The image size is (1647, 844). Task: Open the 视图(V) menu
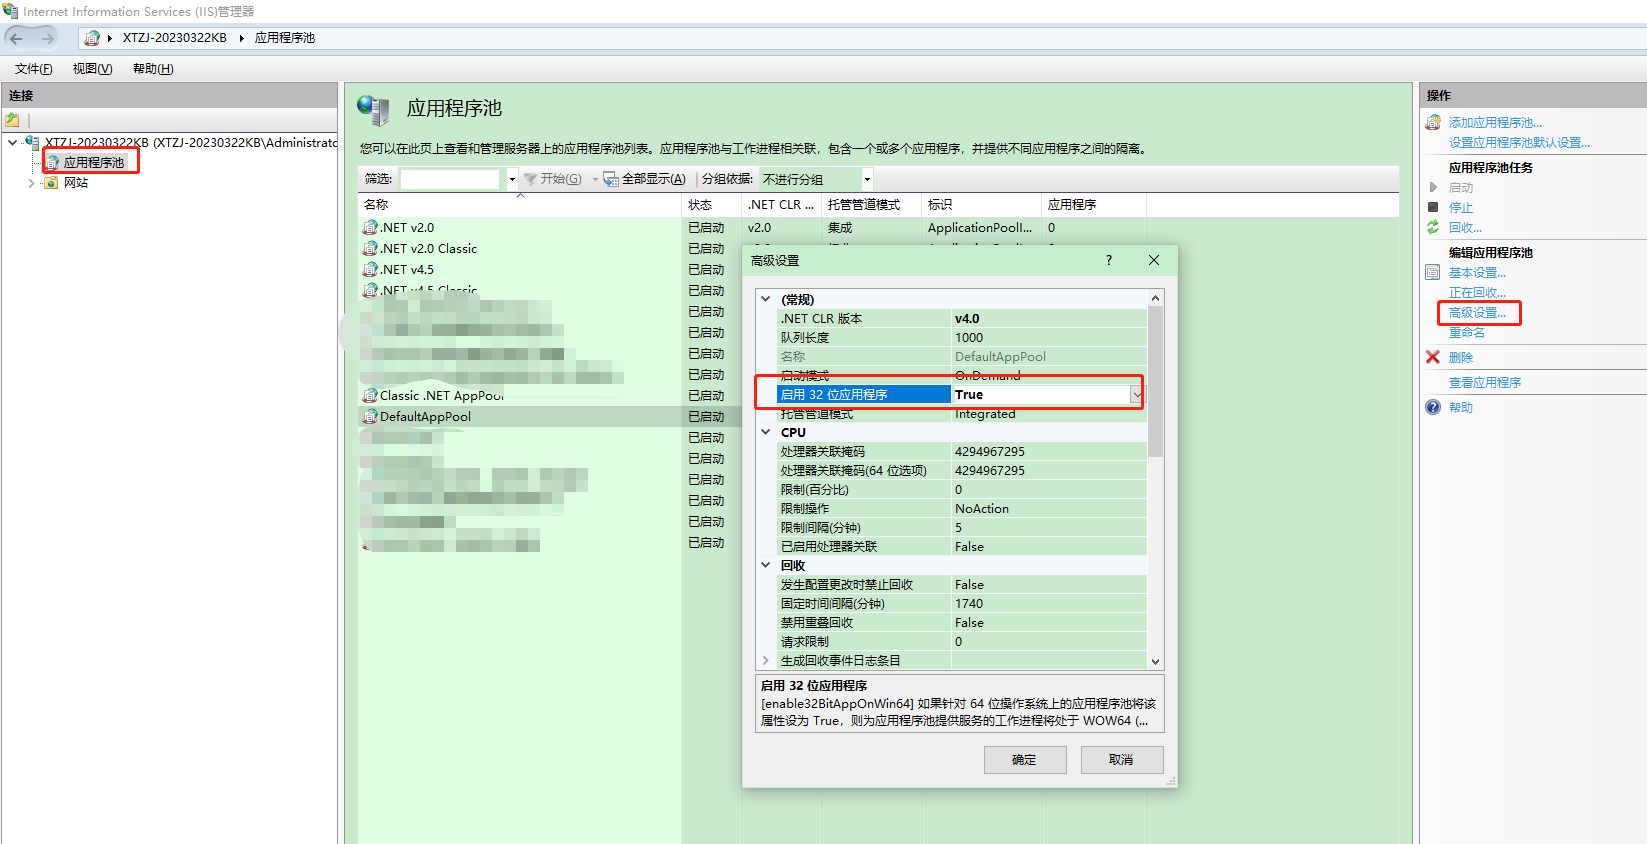tap(92, 69)
